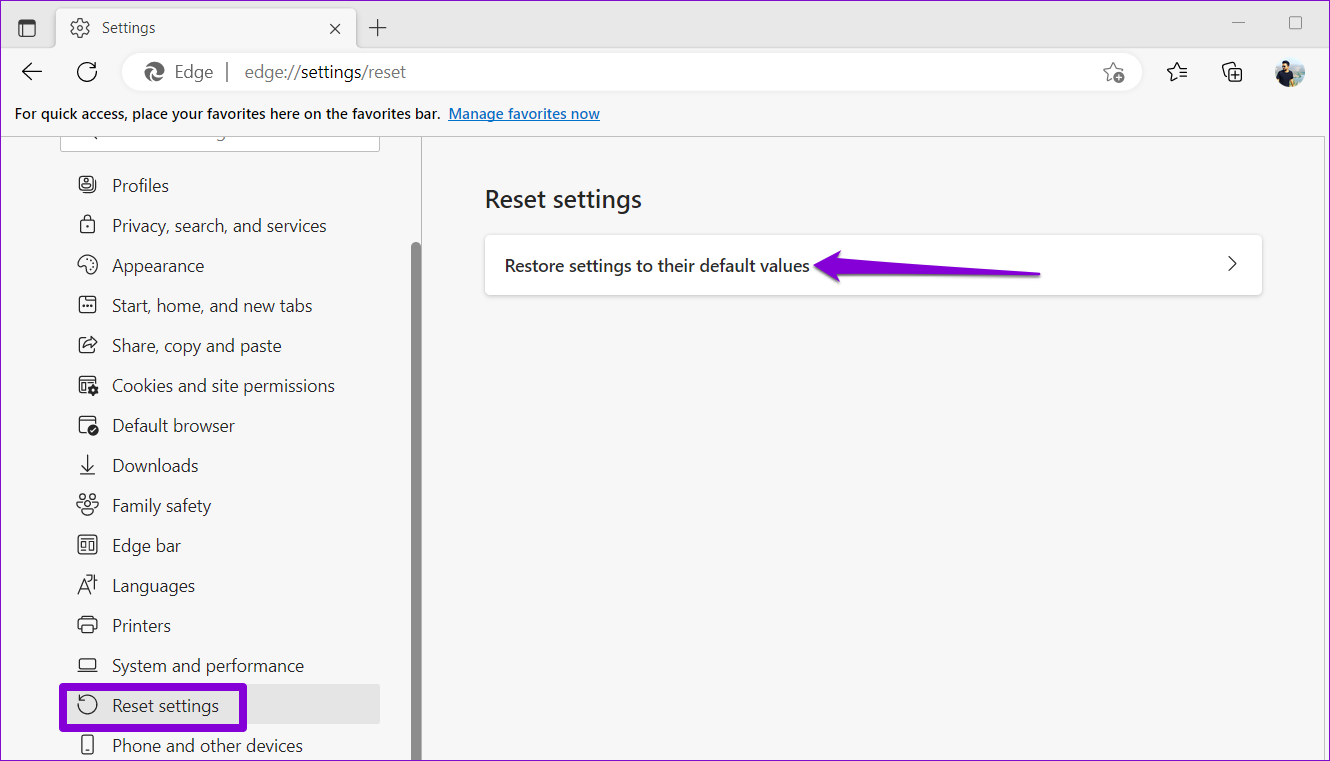Open the tab actions menu icon
Viewport: 1330px width, 761px height.
click(x=27, y=28)
